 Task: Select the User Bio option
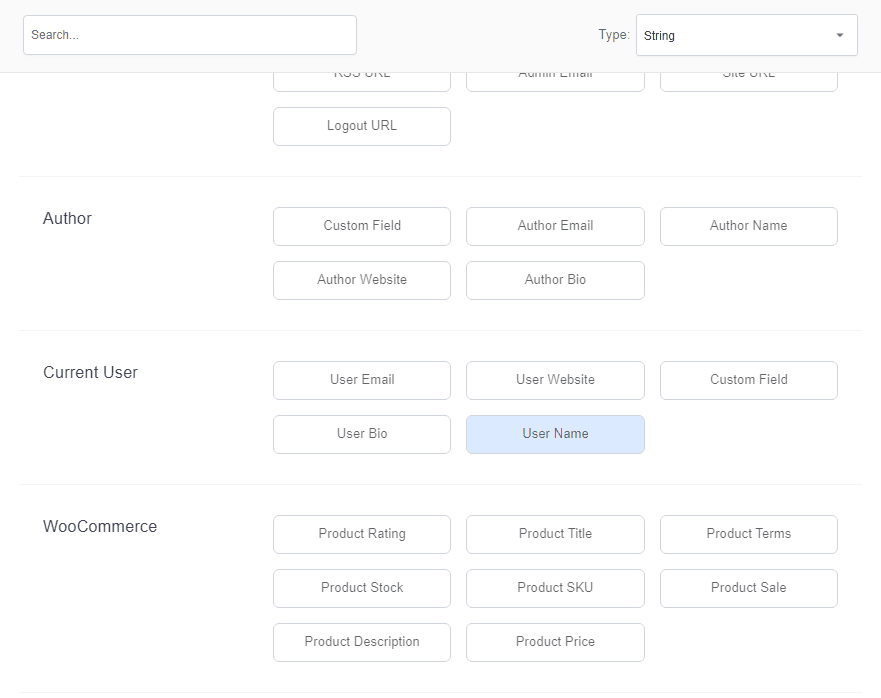click(x=362, y=434)
